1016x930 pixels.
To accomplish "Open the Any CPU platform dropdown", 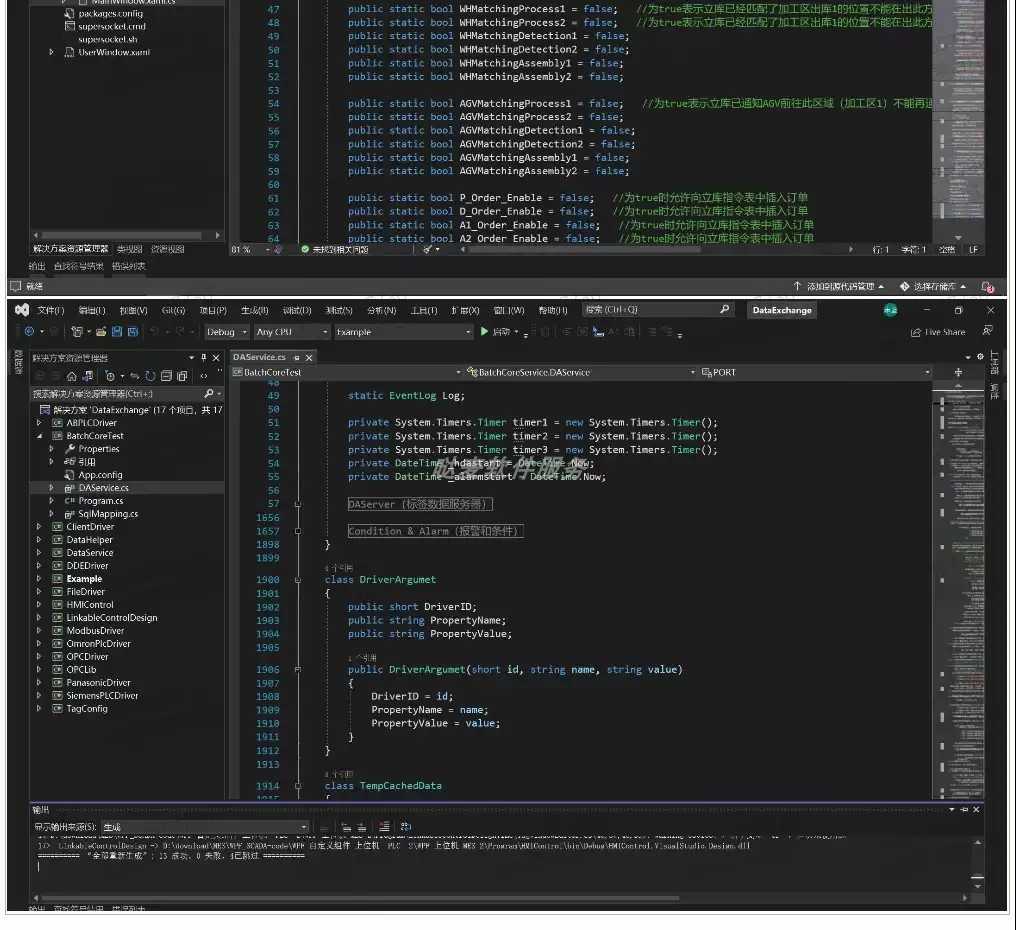I will (292, 332).
